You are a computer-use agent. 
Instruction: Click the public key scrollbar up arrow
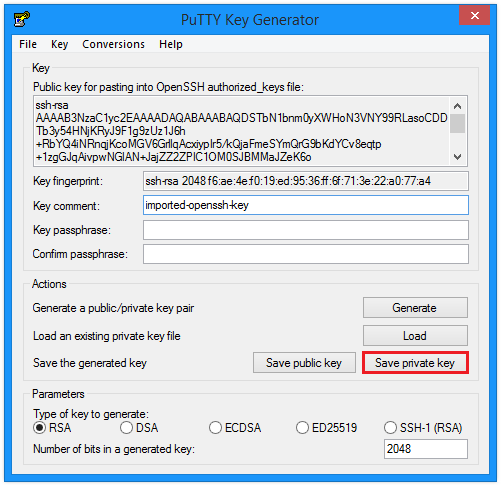click(x=458, y=106)
